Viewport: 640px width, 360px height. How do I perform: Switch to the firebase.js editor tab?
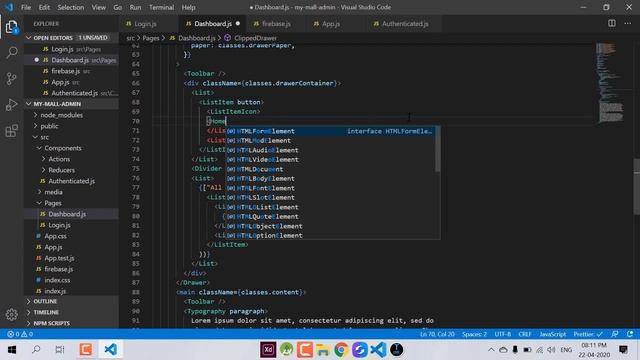276,24
